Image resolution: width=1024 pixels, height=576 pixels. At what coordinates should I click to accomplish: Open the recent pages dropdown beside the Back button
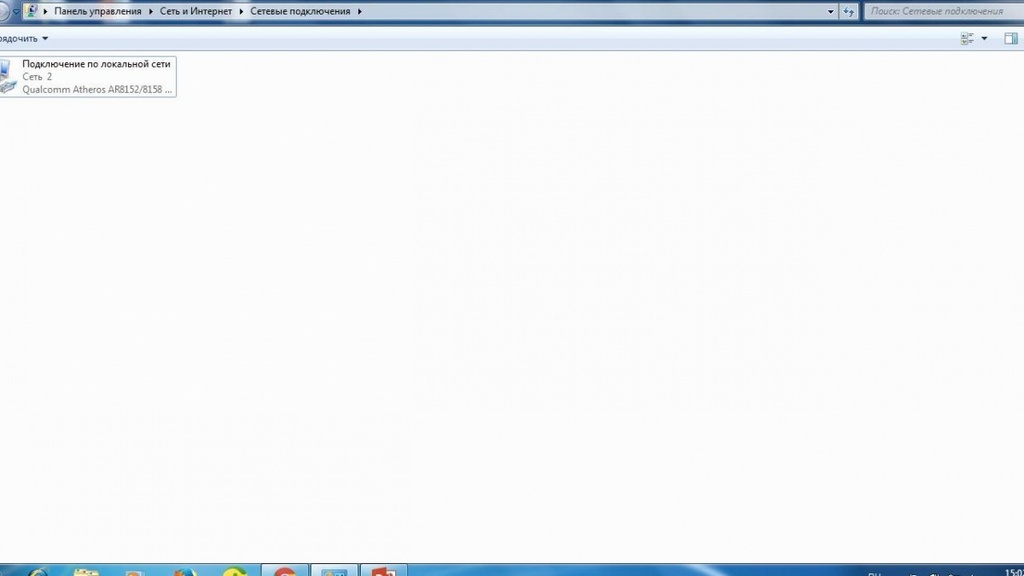[x=16, y=11]
